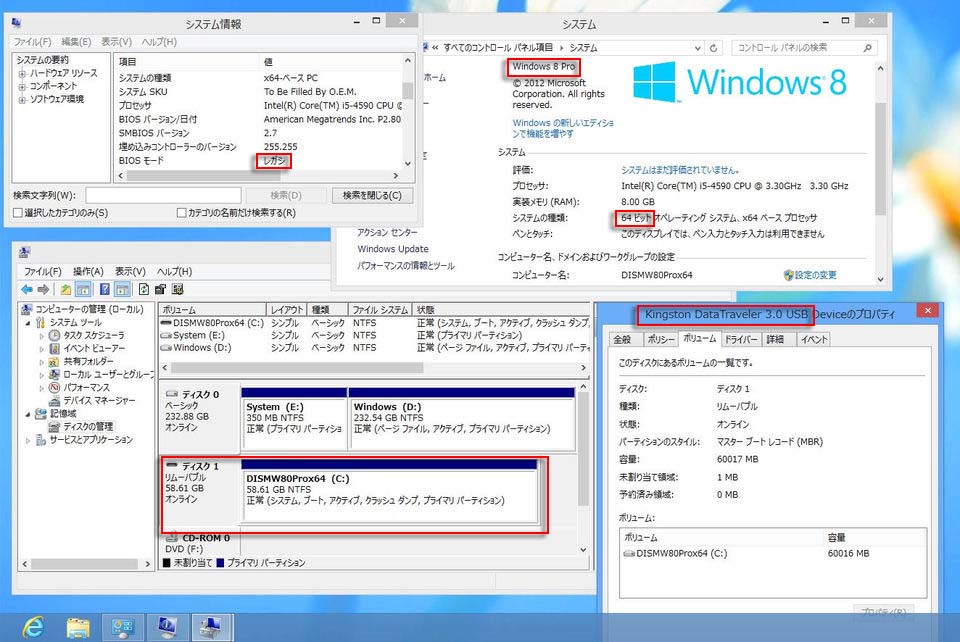960x642 pixels.
Task: Switch to Computer Management taskbar icon
Action: 212,627
